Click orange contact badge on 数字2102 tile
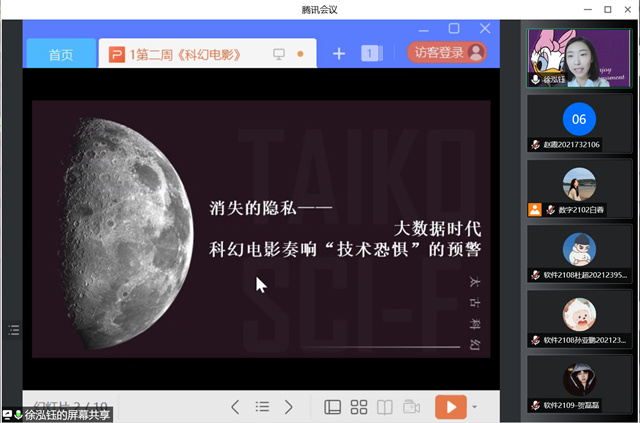The image size is (640, 423). pos(535,210)
